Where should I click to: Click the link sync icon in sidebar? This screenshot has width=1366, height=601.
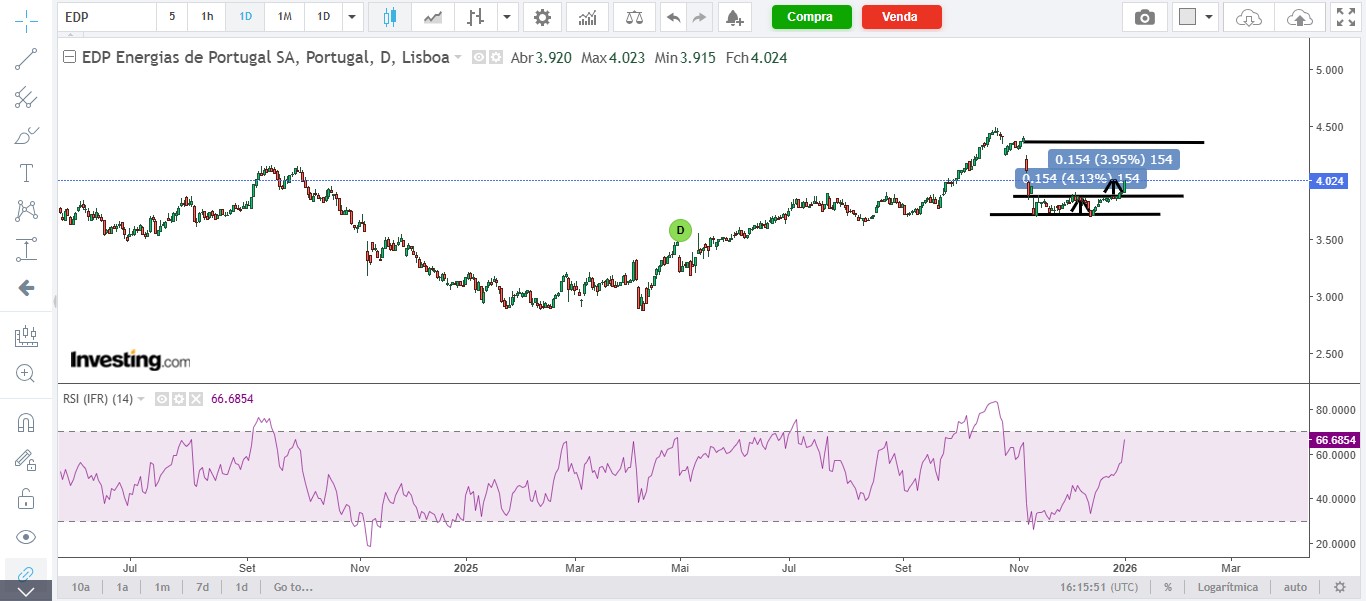[x=27, y=573]
